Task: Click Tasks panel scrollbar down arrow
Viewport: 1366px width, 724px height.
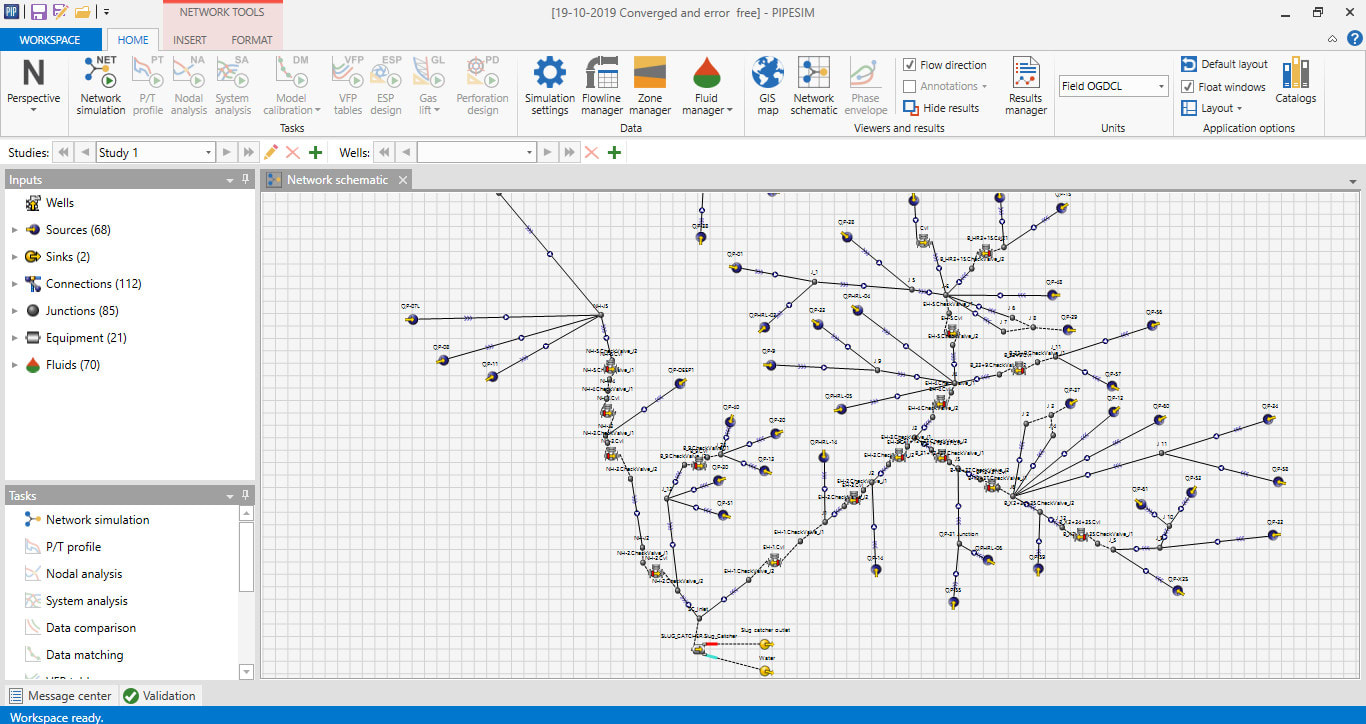Action: click(x=247, y=672)
